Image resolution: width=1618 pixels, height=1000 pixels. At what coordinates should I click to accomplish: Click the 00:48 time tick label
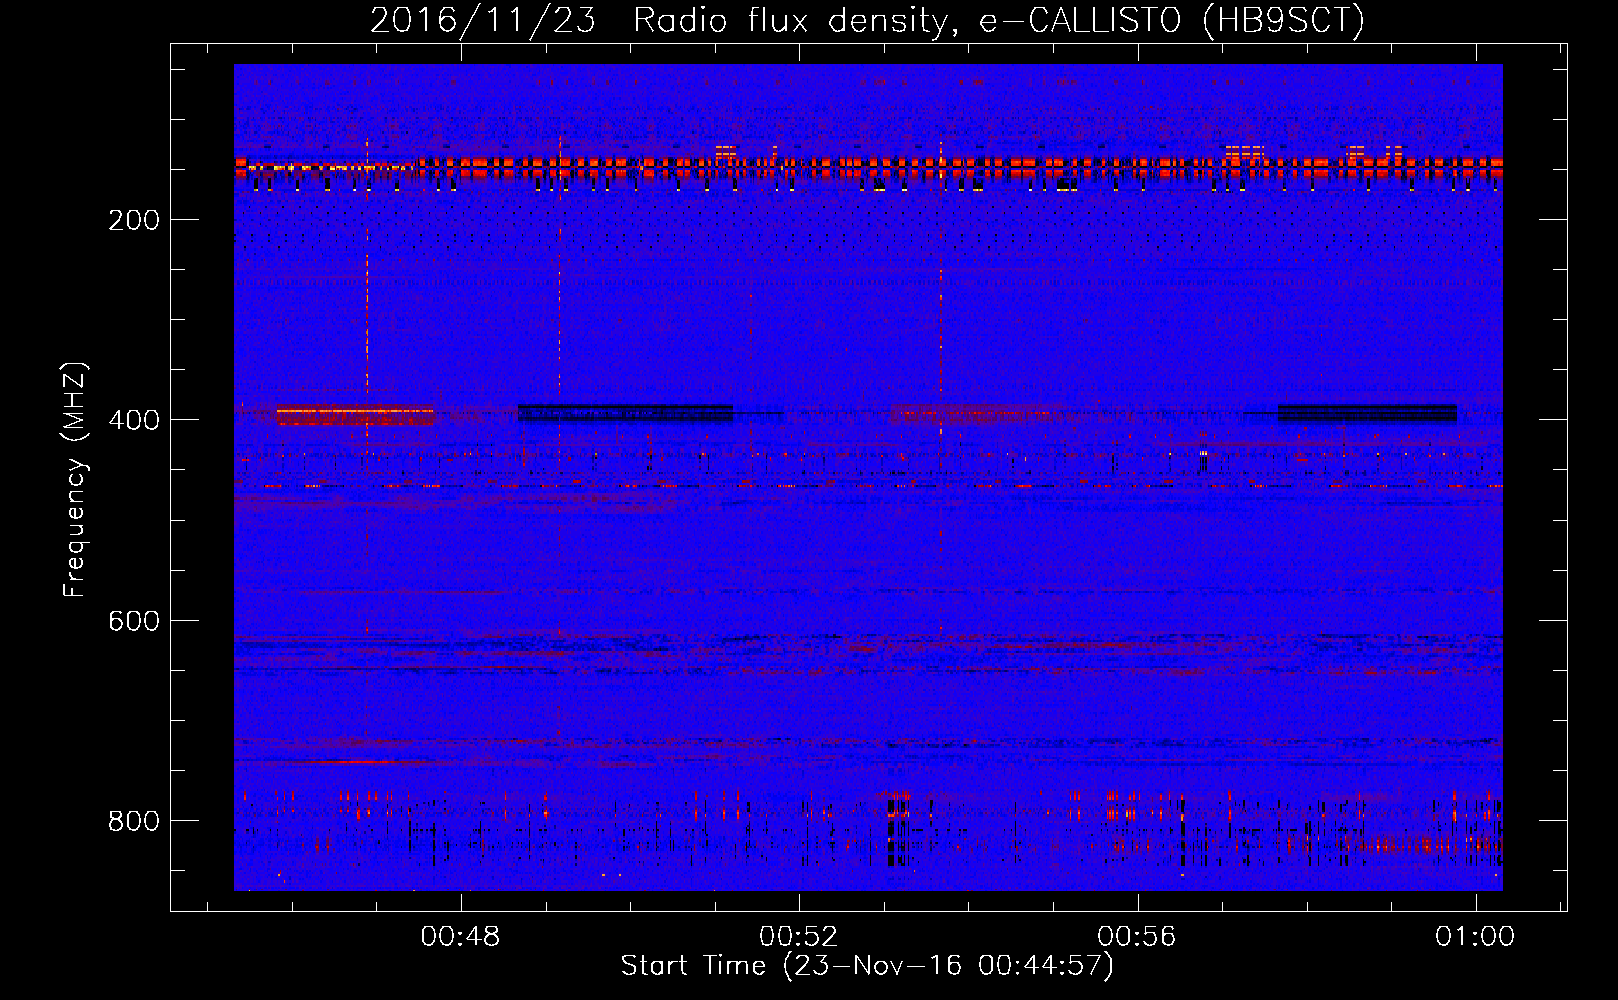point(460,937)
